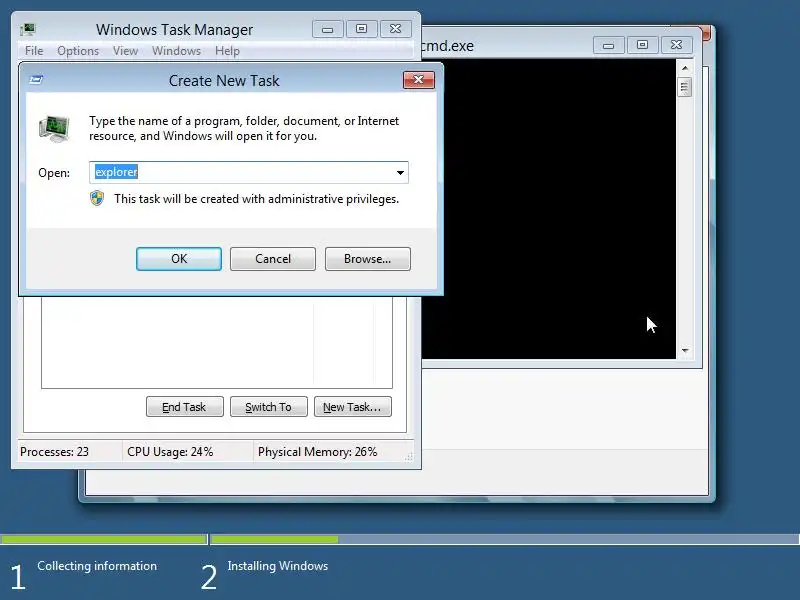Close the cmd.exe window
The image size is (800, 600).
tap(677, 45)
